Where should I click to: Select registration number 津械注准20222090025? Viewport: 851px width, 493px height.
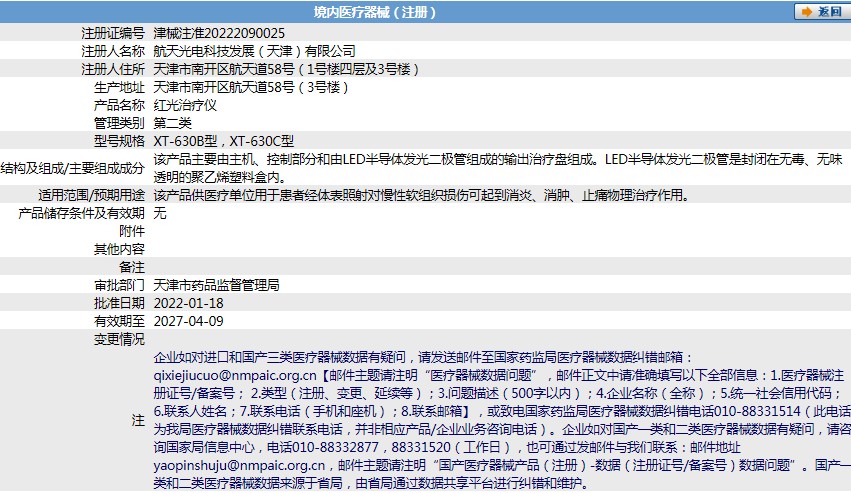pyautogui.click(x=219, y=33)
